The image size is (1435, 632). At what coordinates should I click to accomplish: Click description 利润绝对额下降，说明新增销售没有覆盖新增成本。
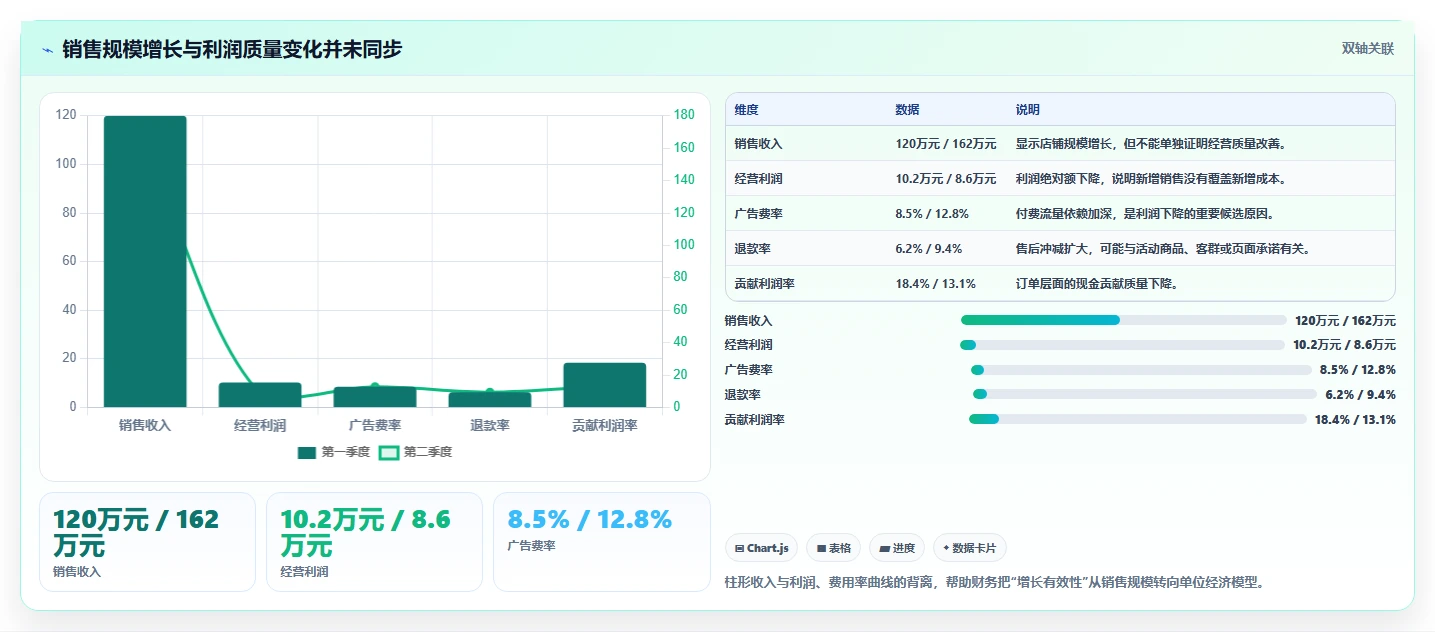tap(1151, 179)
